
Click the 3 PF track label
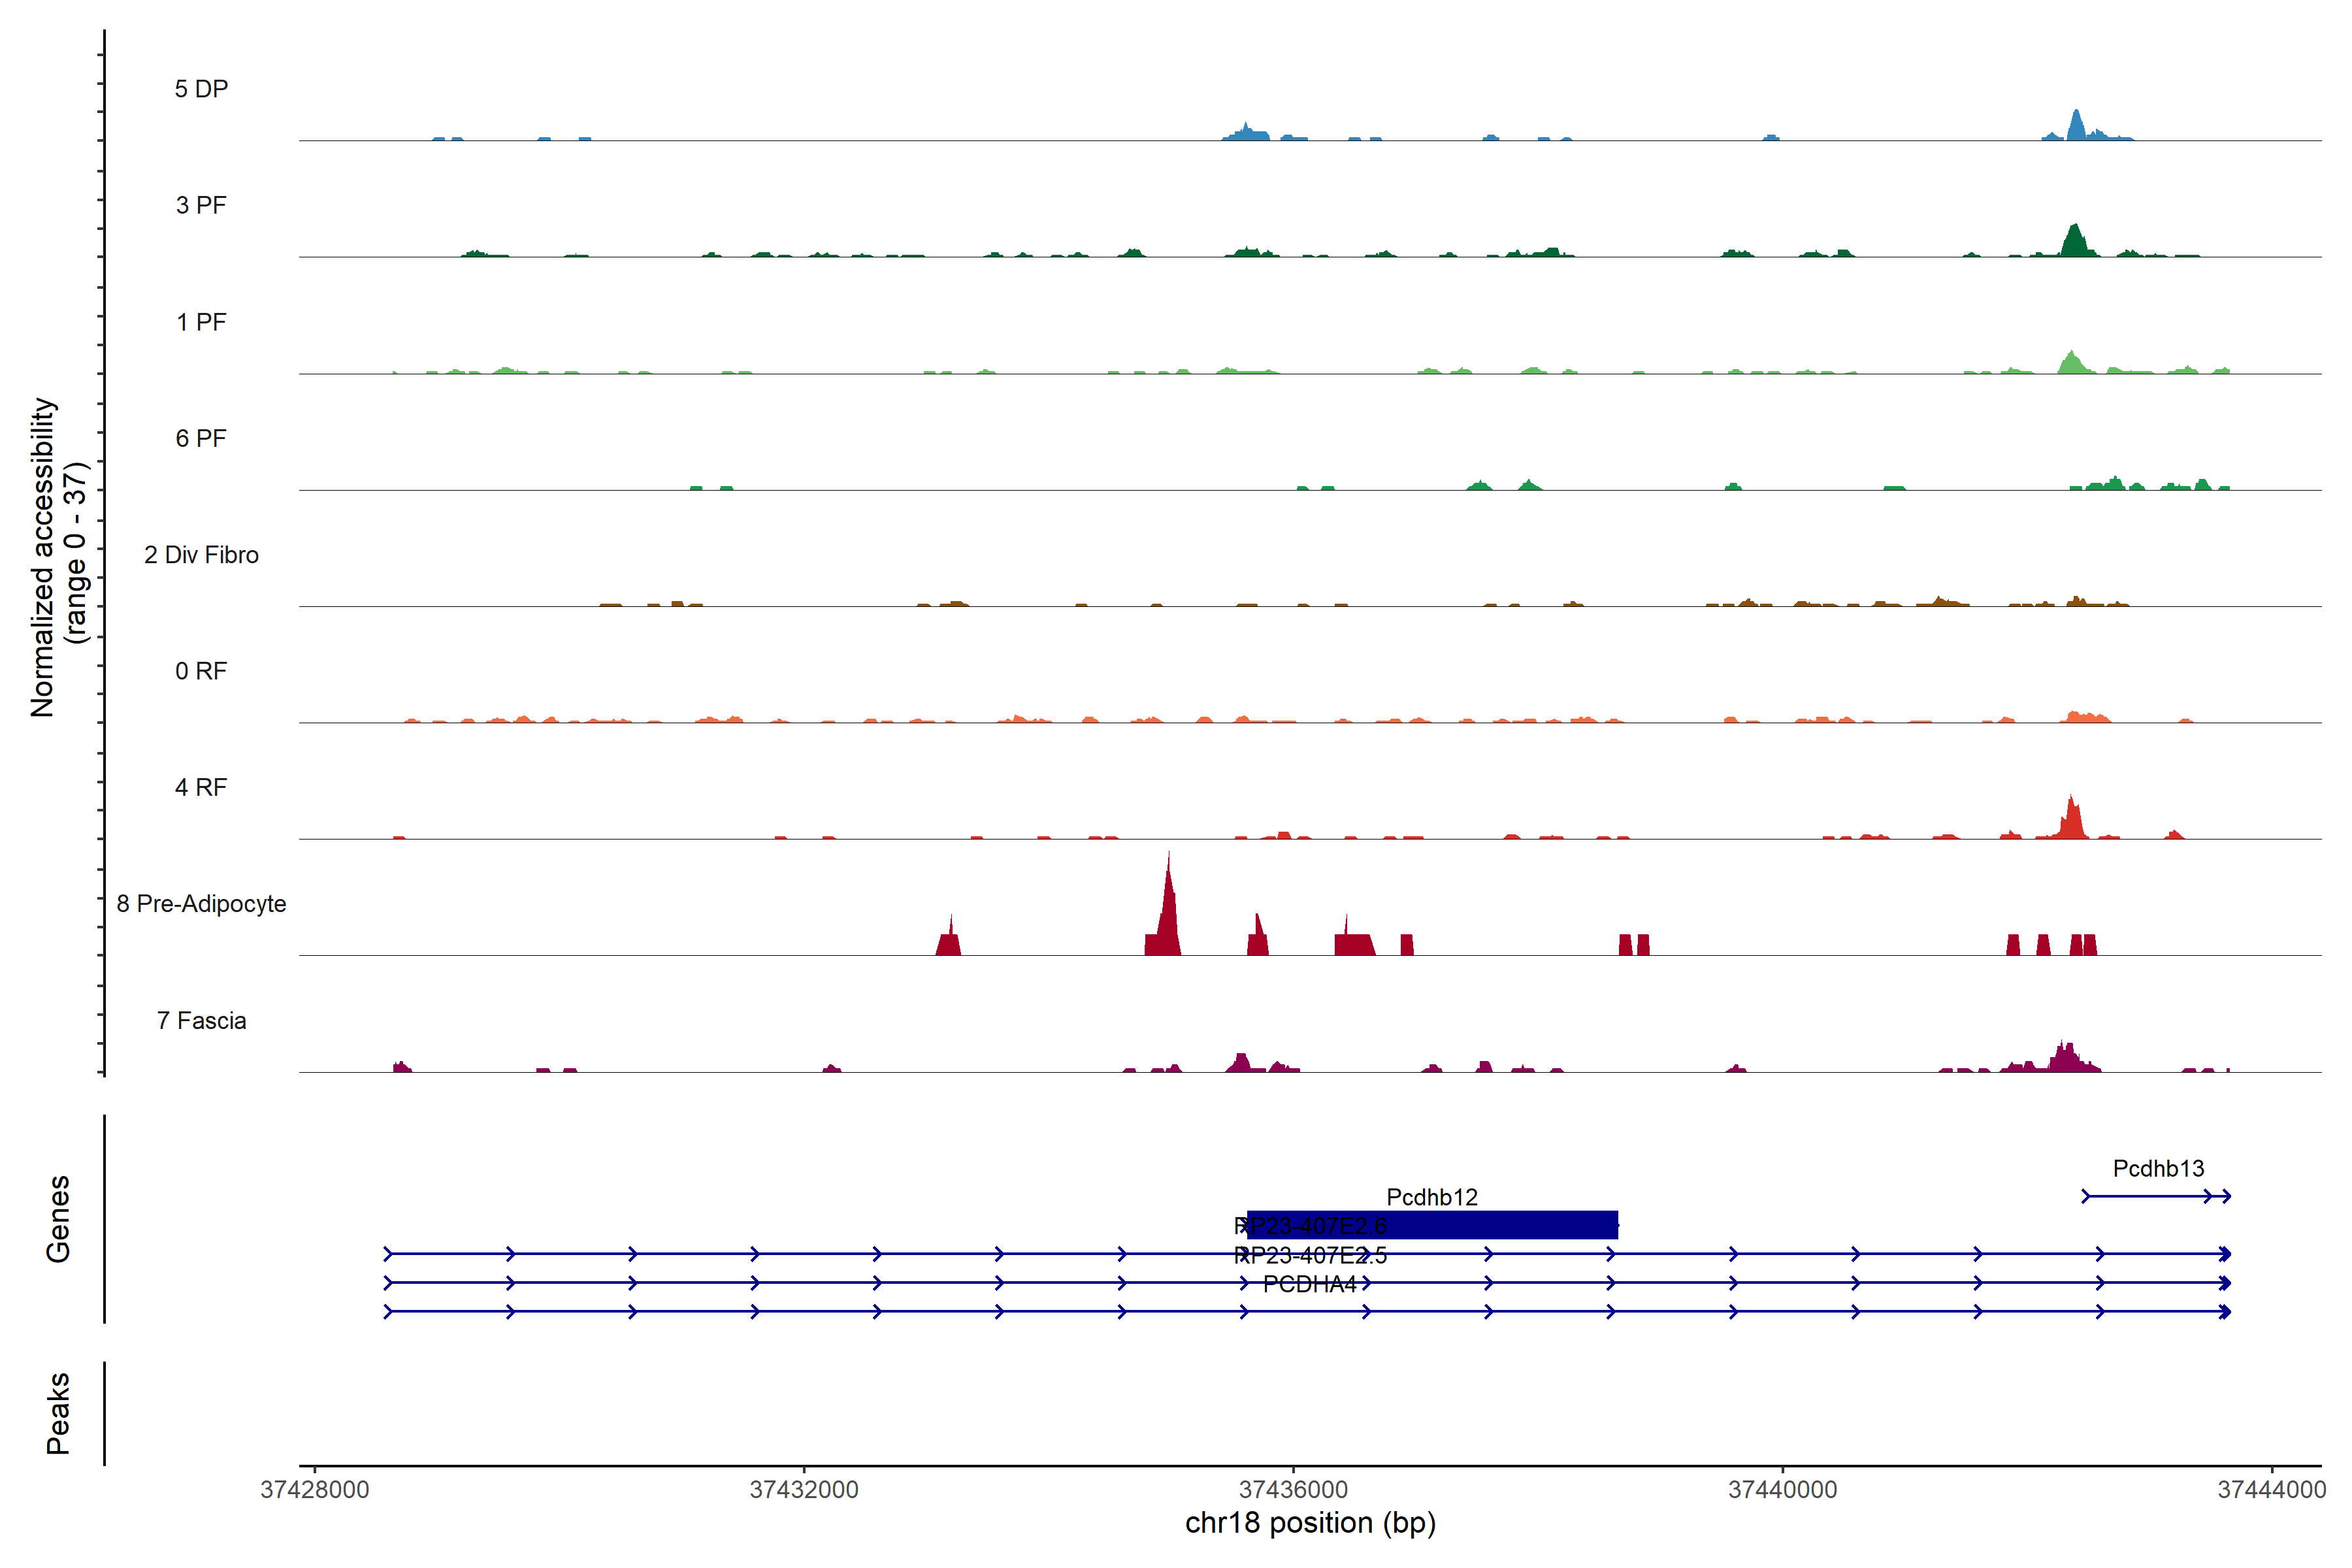(x=201, y=205)
